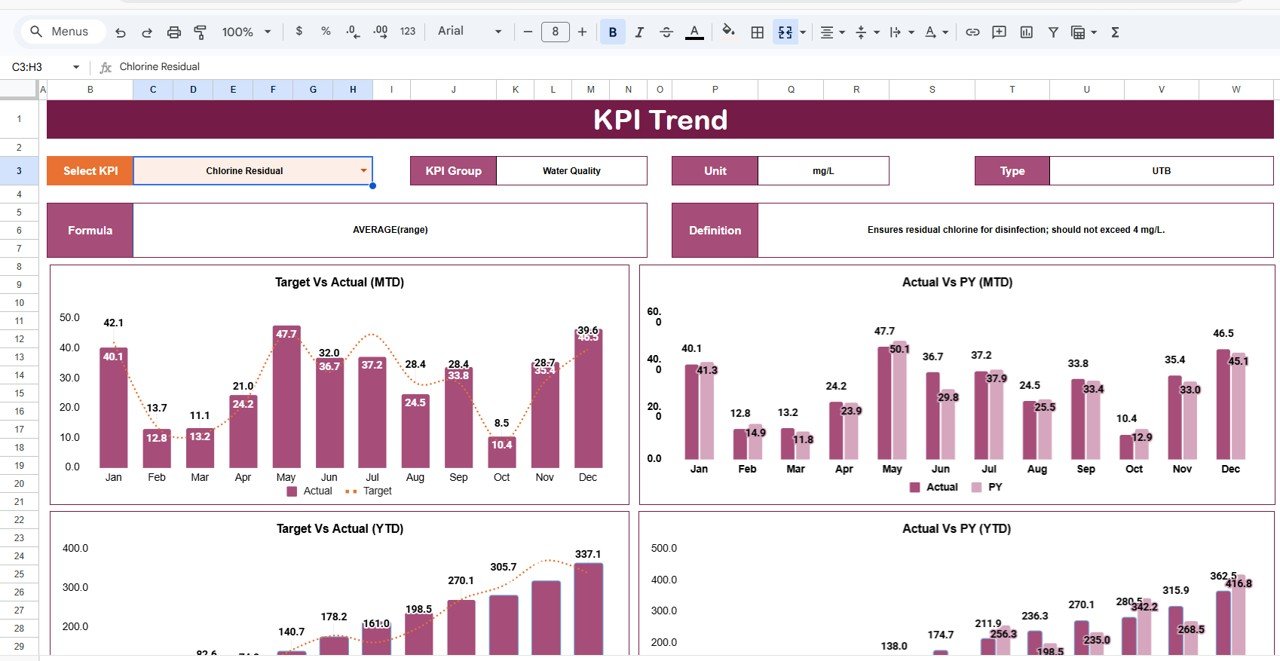Open the Chlorine Residual KPI dropdown

point(363,170)
